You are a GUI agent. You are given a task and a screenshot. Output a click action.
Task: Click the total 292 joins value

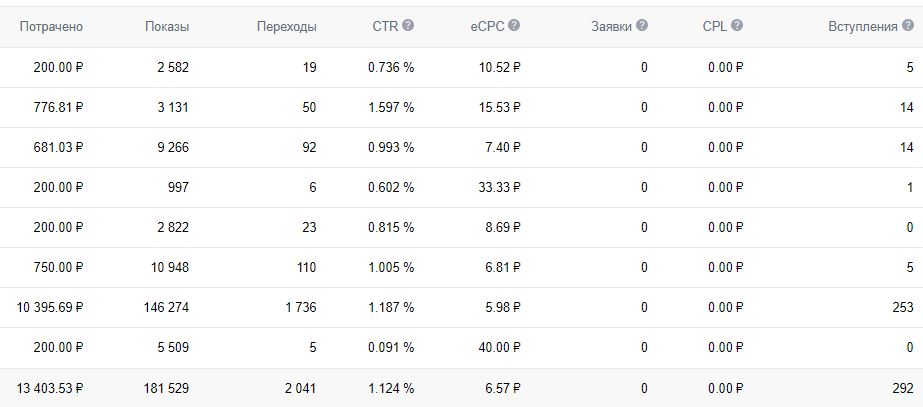click(903, 388)
